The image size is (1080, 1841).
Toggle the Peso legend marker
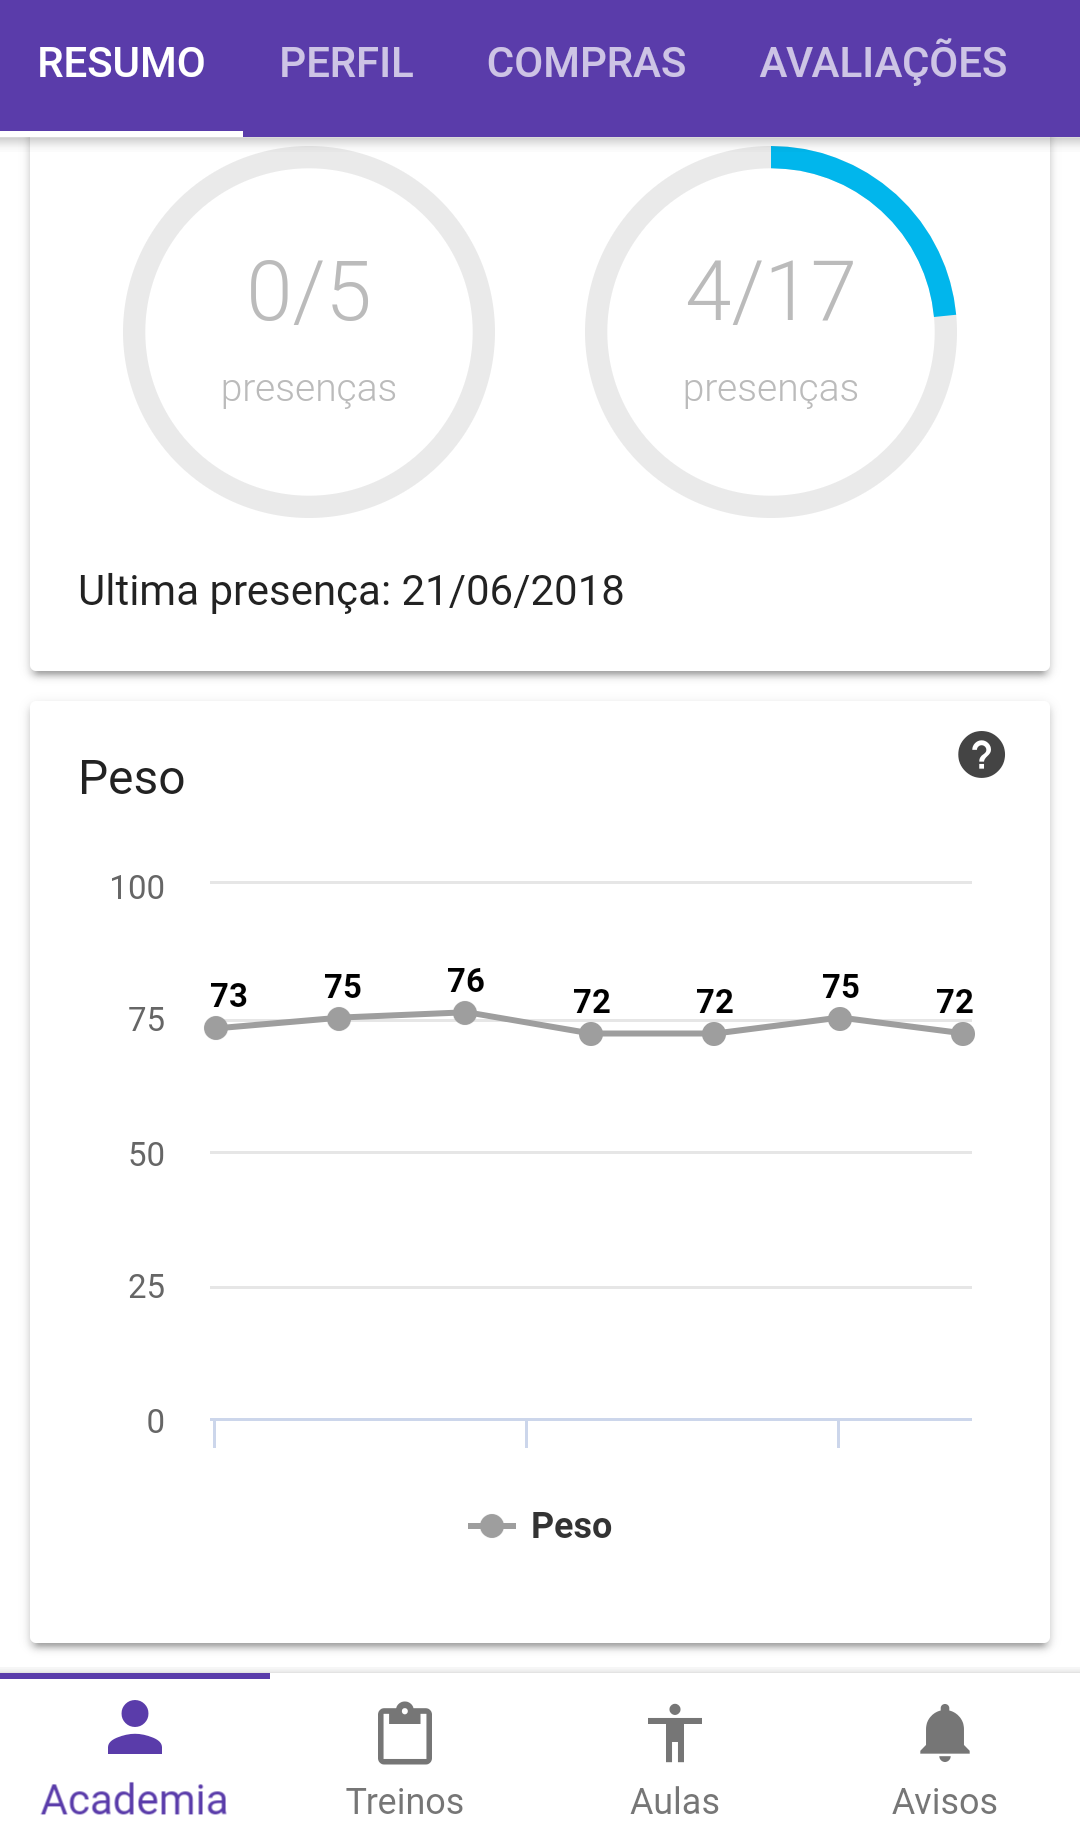(491, 1526)
